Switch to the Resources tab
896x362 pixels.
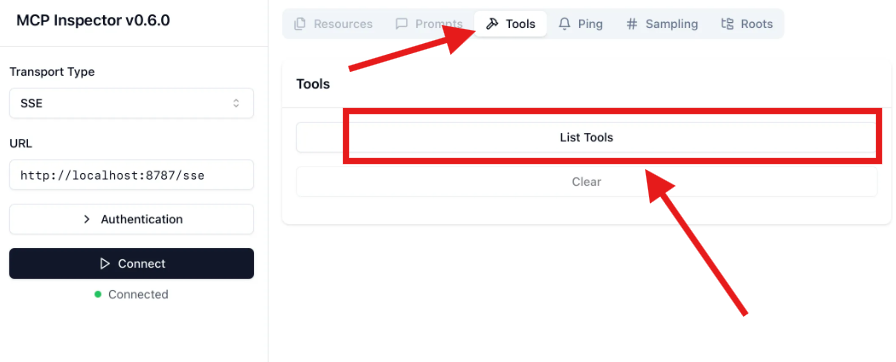tap(333, 24)
